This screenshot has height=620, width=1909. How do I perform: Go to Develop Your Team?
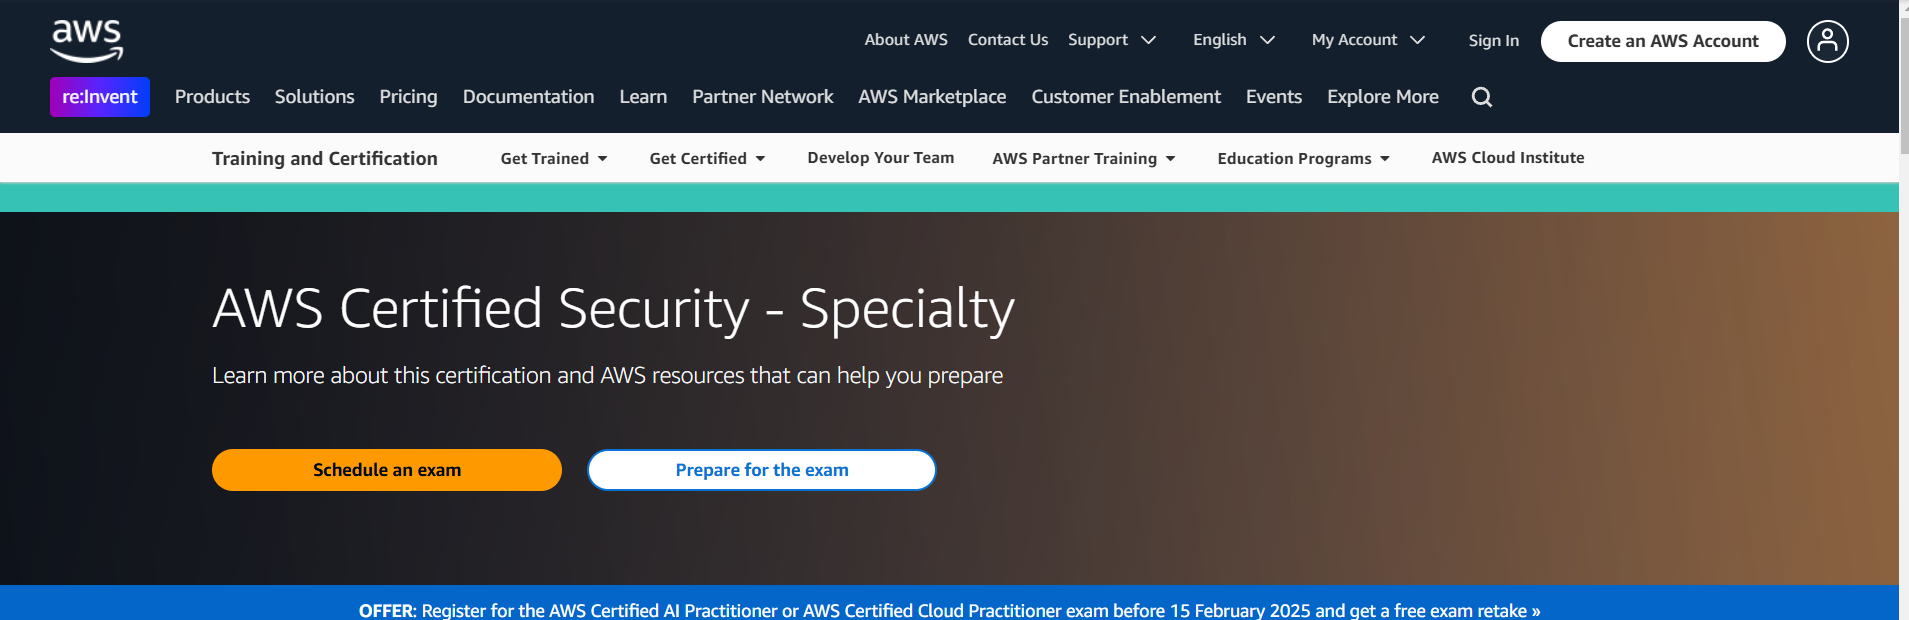(x=881, y=158)
